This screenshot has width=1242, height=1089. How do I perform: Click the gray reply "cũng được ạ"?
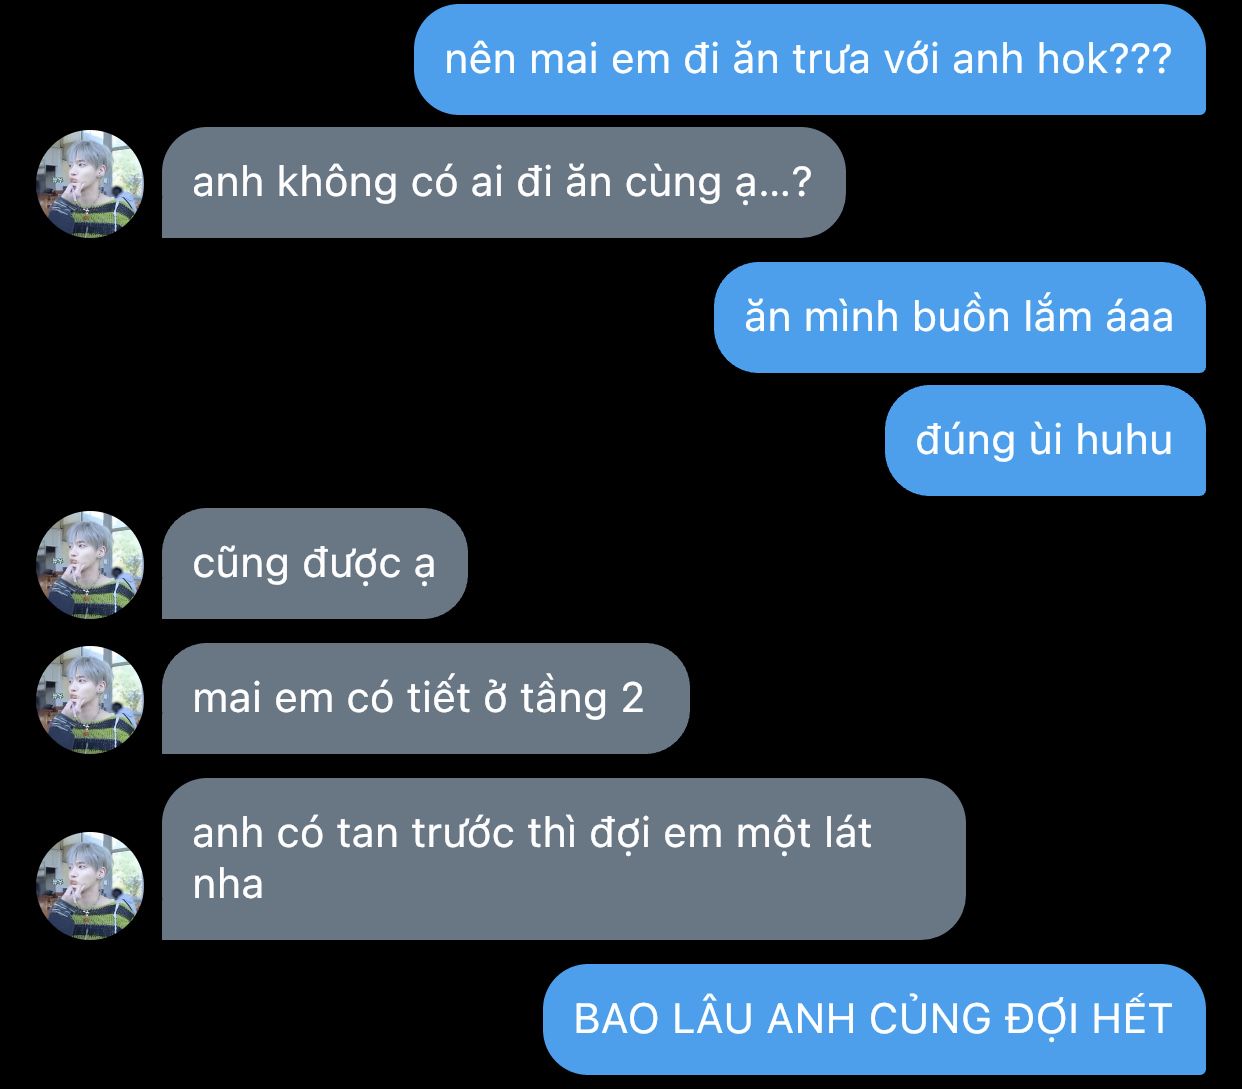(x=314, y=564)
